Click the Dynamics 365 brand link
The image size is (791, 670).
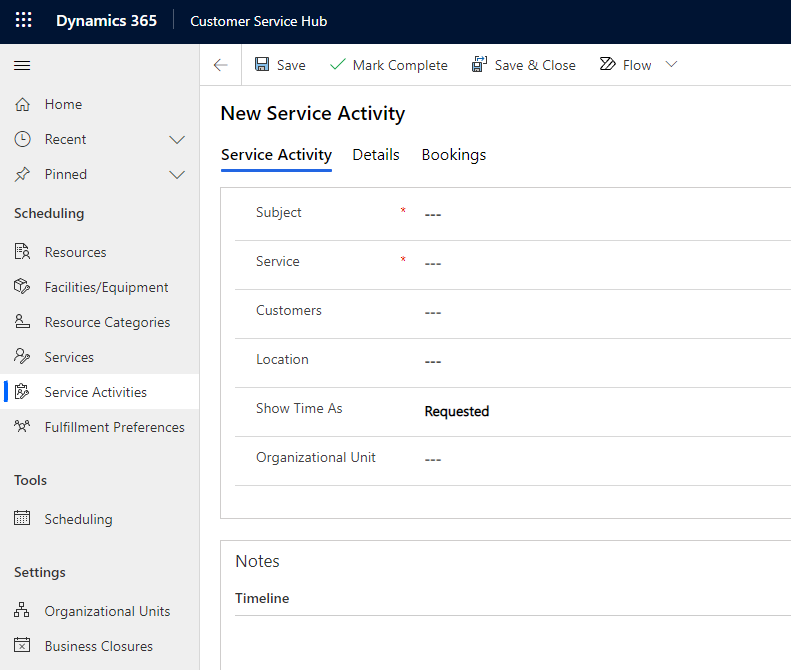(106, 21)
